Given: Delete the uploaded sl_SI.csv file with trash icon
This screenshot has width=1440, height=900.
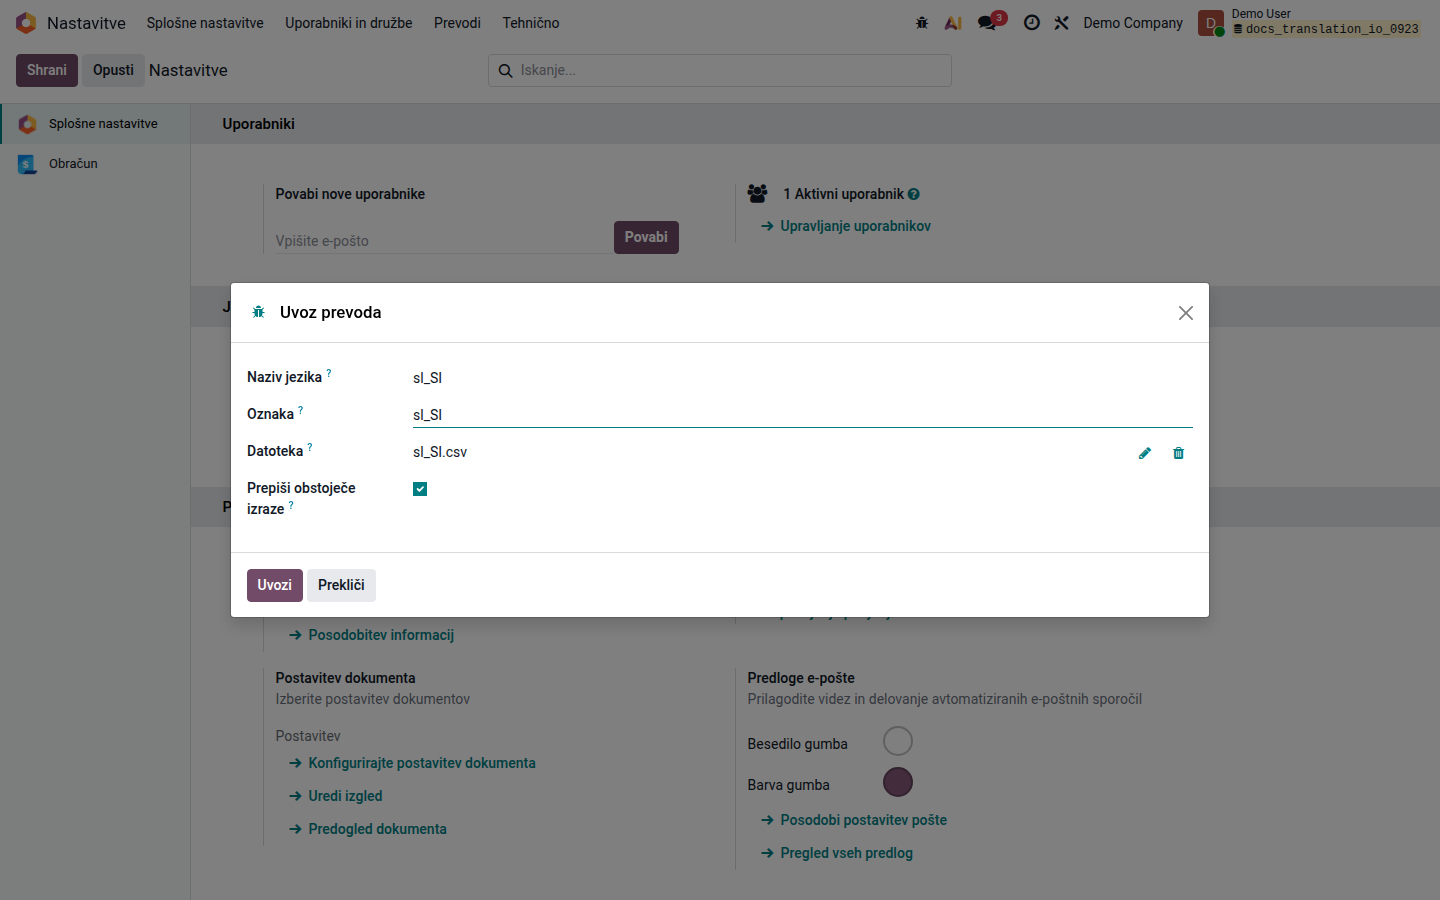Looking at the screenshot, I should pos(1178,453).
